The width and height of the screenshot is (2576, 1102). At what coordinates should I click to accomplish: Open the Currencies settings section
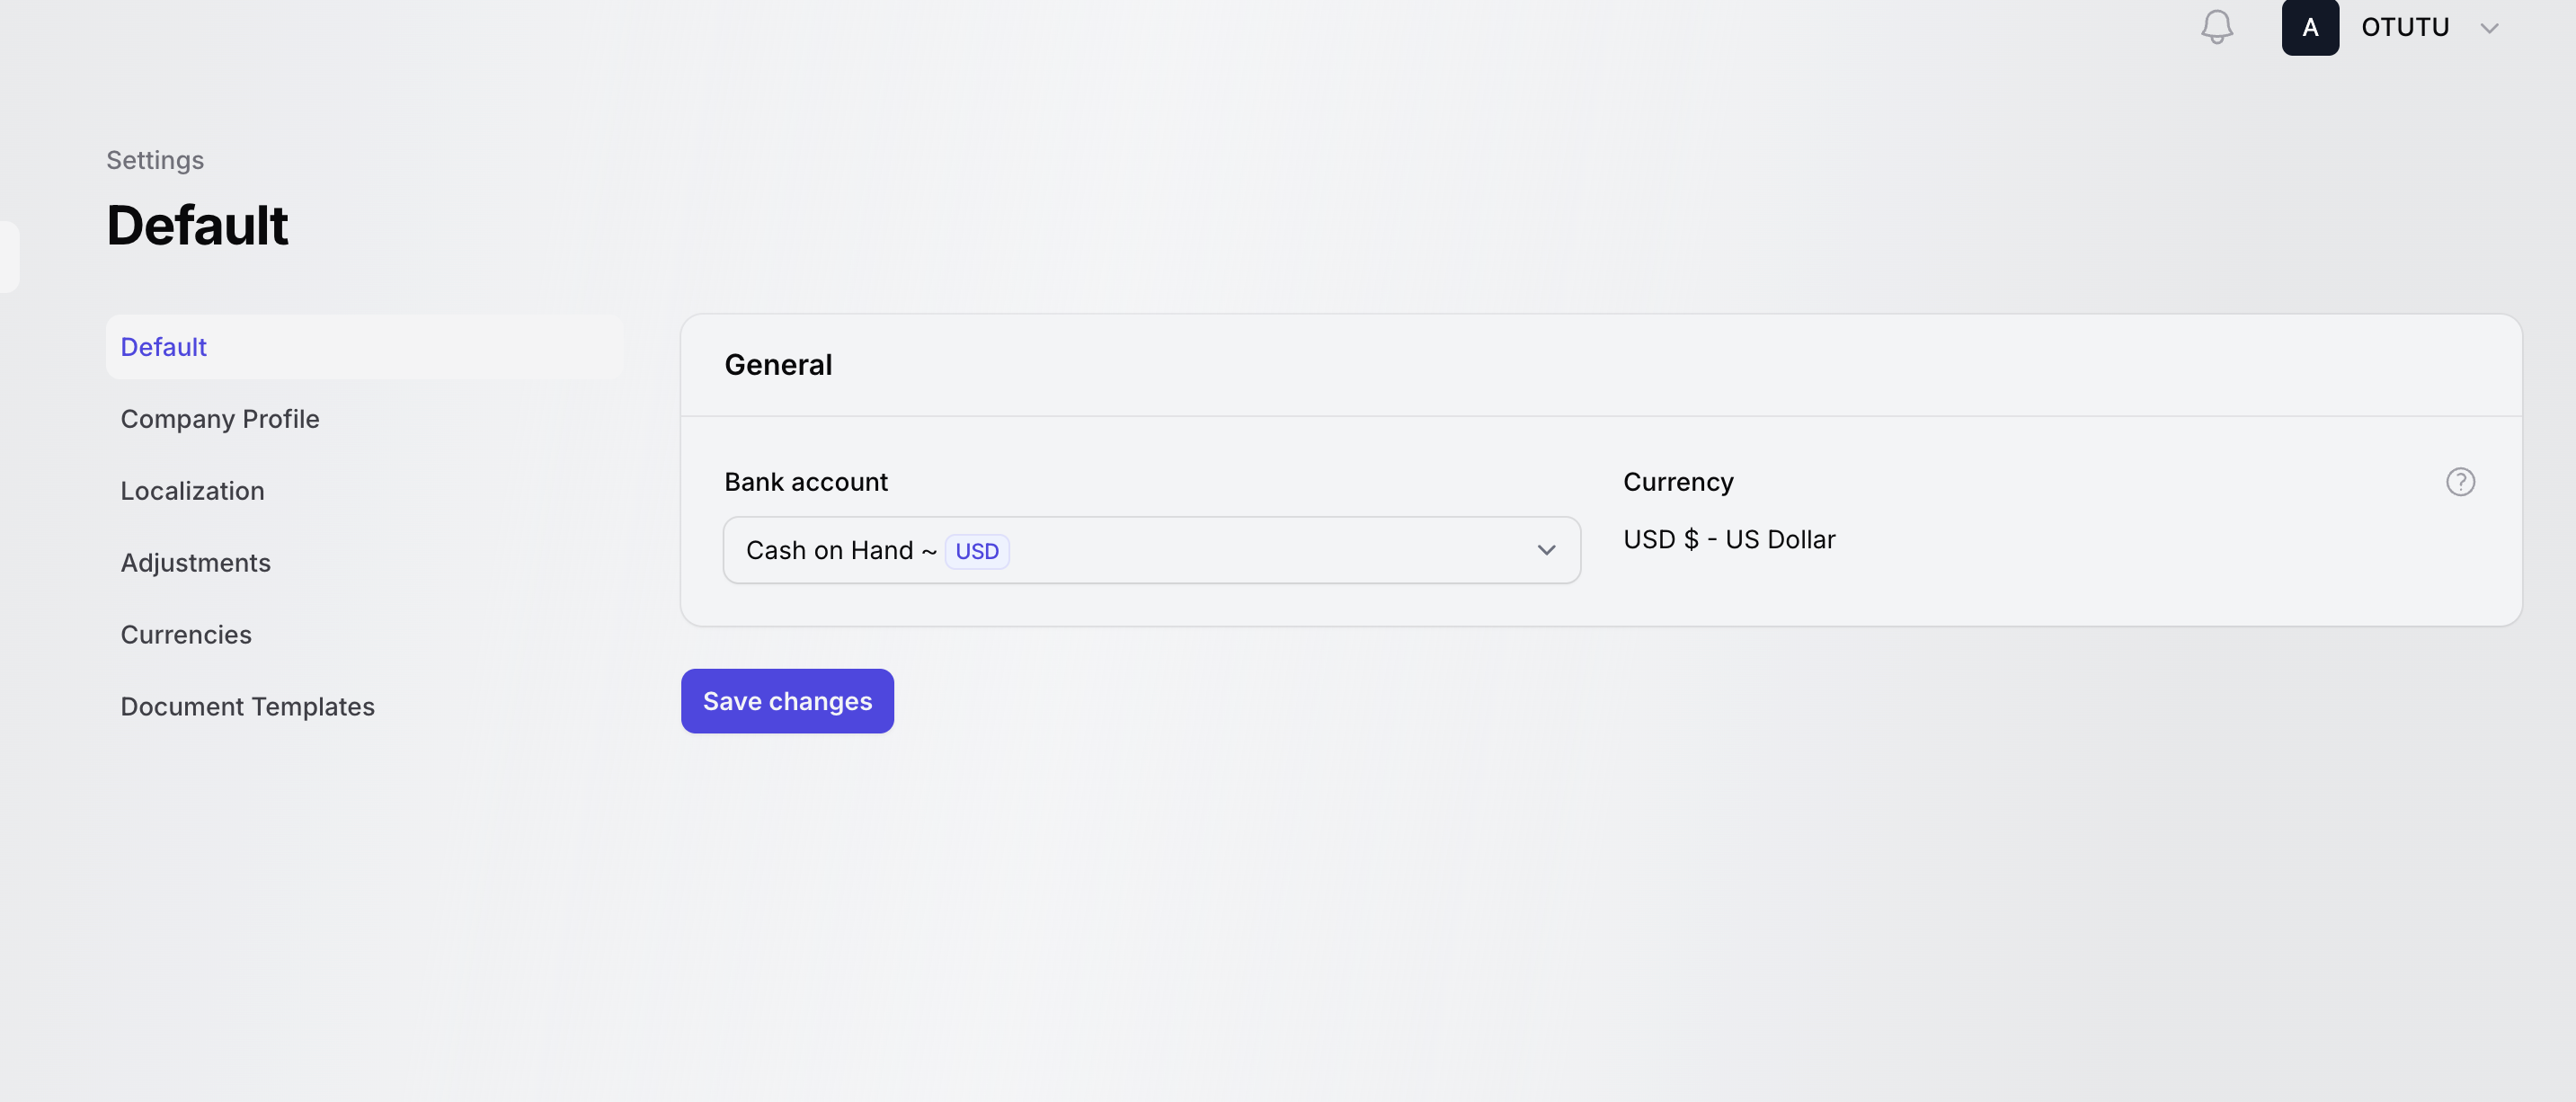click(x=186, y=635)
